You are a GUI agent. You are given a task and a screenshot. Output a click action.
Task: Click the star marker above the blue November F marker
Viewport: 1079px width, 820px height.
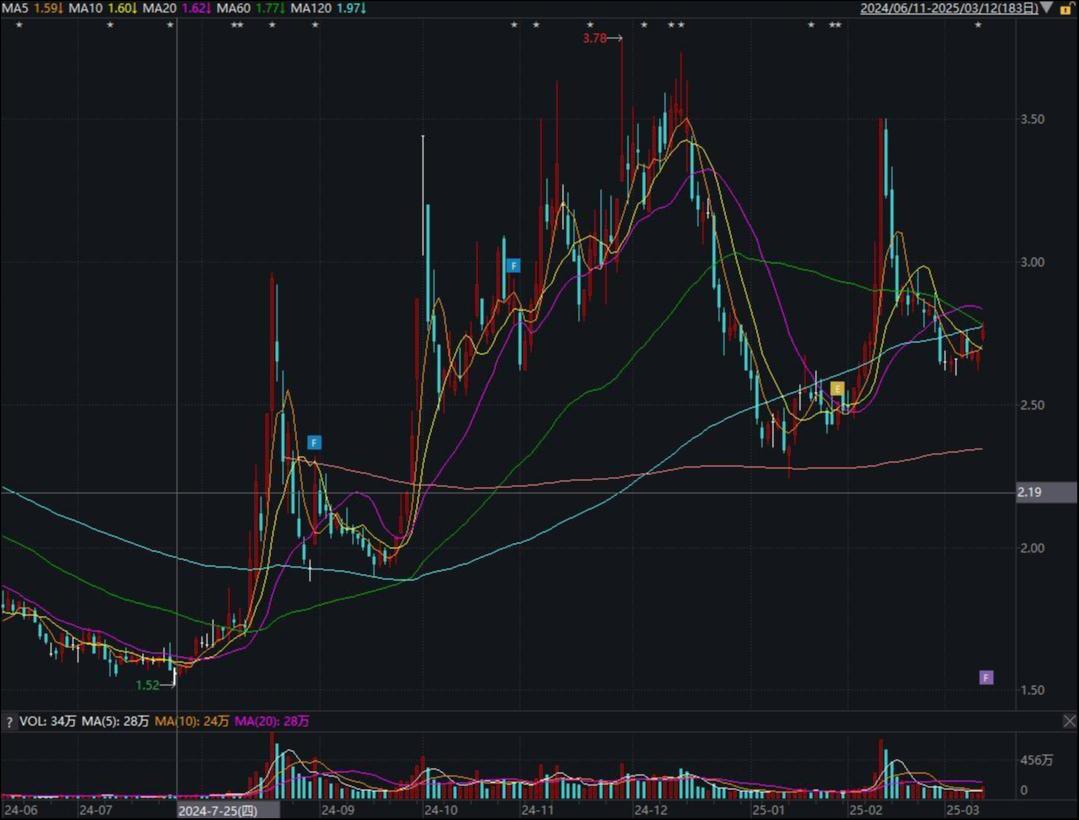click(x=513, y=25)
